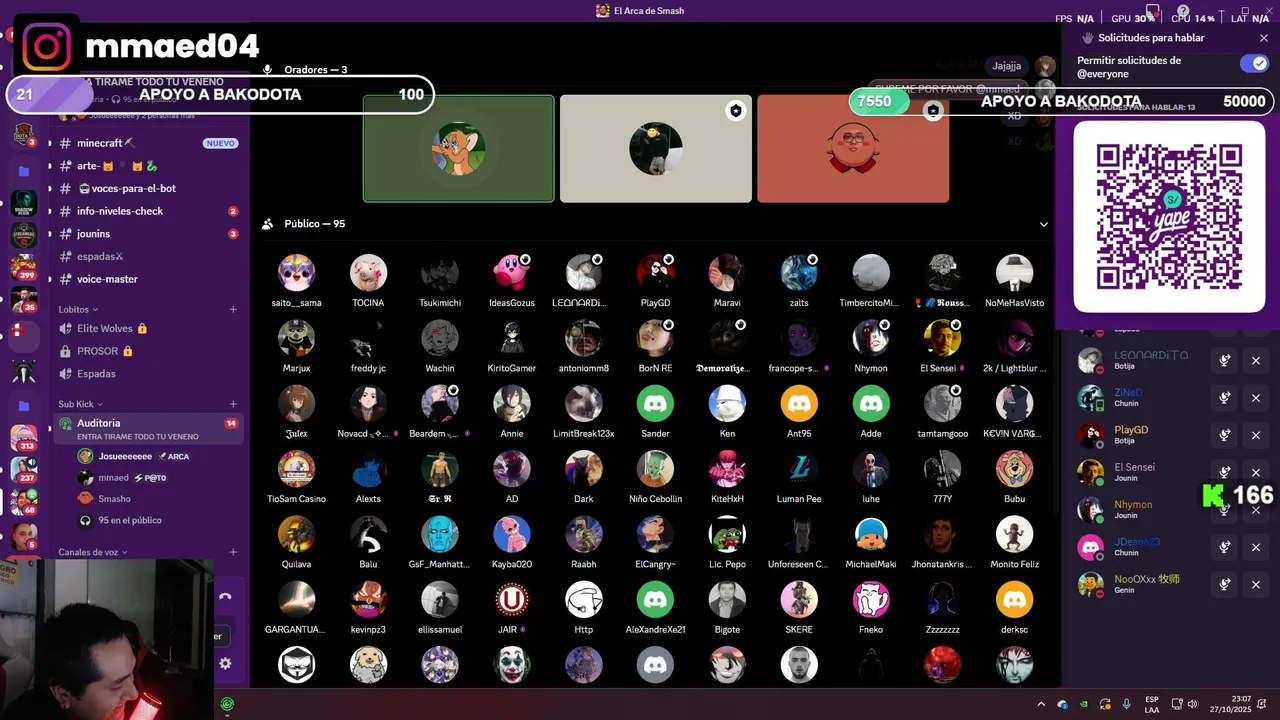The width and height of the screenshot is (1280, 720).
Task: Invite LEONARDITO to speak
Action: pyautogui.click(x=1224, y=361)
